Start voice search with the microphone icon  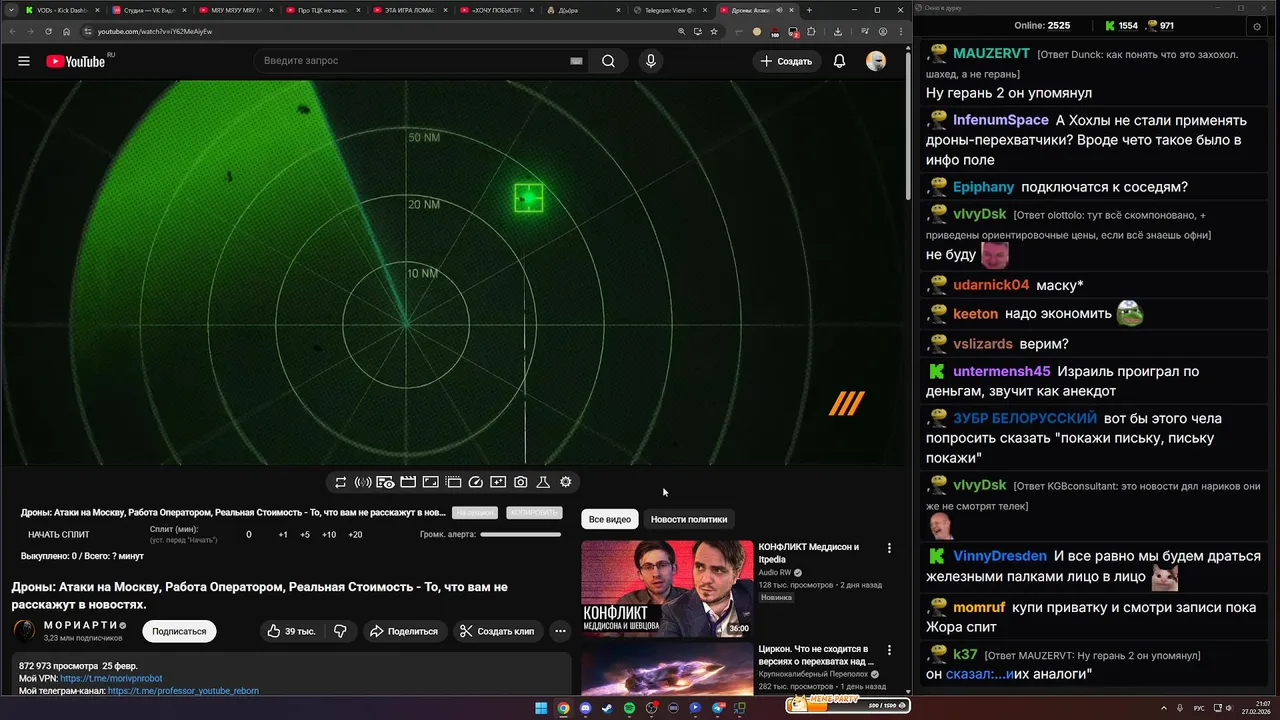[x=651, y=61]
